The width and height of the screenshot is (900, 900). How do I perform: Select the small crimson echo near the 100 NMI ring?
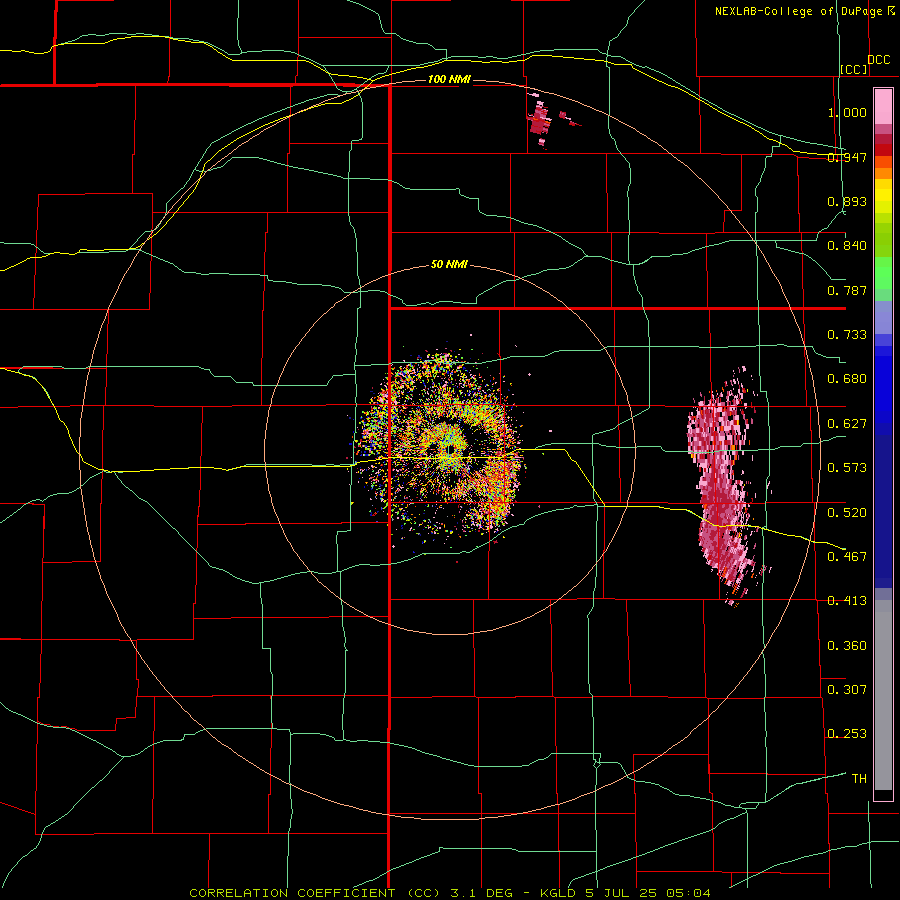click(x=540, y=122)
